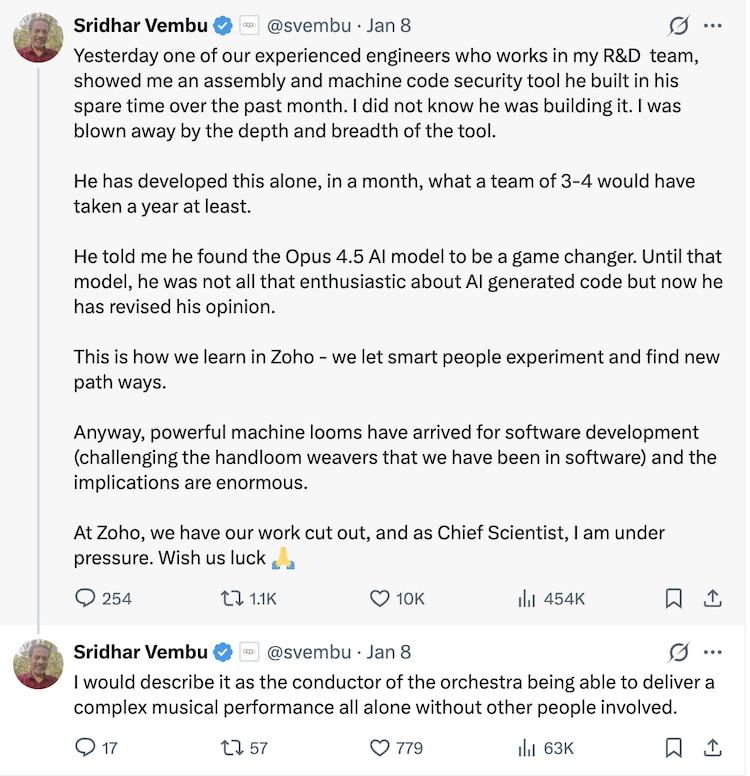The width and height of the screenshot is (750, 776).
Task: Click the Grok icon on second tweet
Action: [677, 652]
